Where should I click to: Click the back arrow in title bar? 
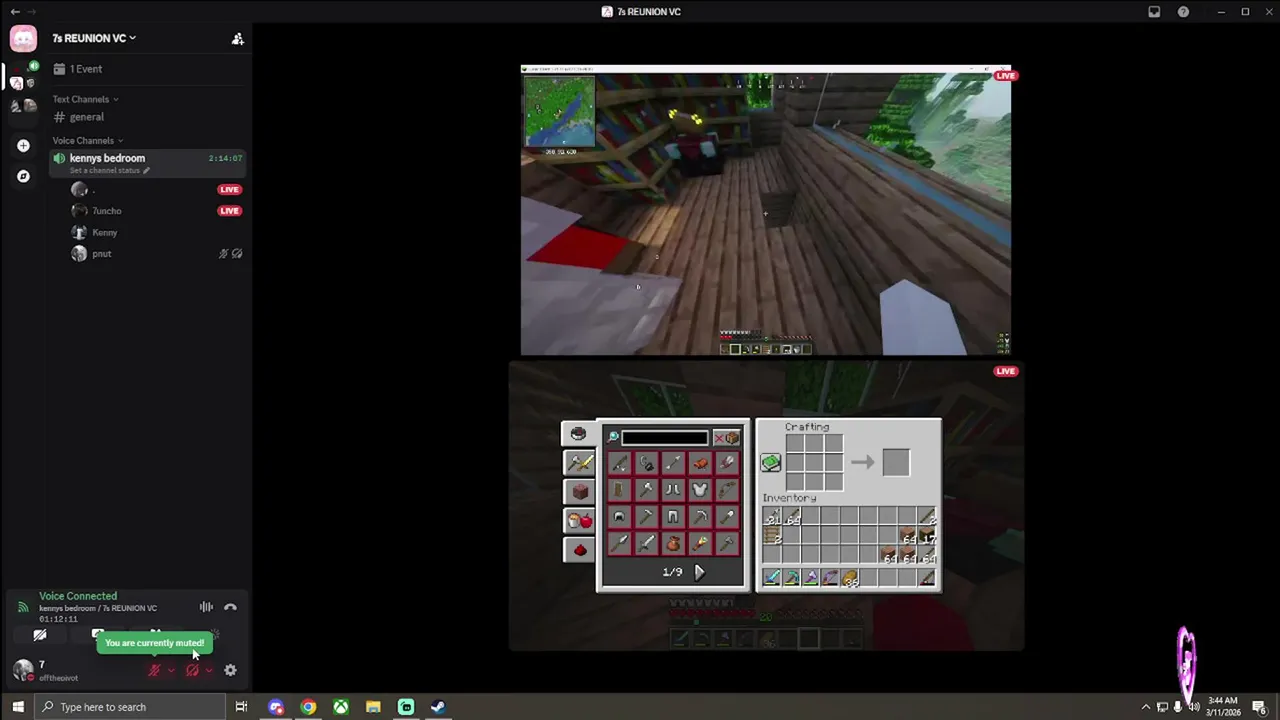[x=15, y=12]
